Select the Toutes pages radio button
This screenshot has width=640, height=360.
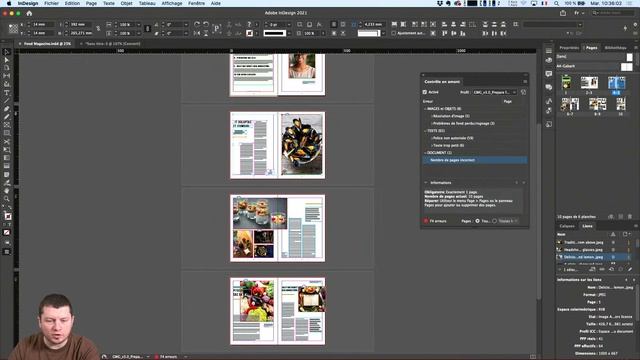(x=477, y=221)
